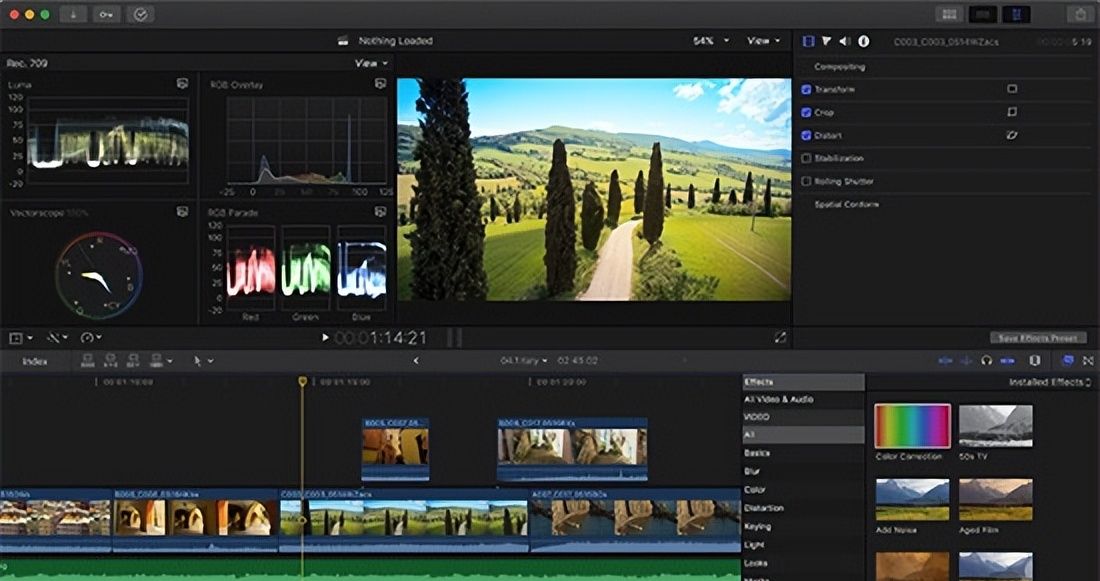This screenshot has height=581, width=1100.
Task: Open the Color inspector triangle icon
Action: (827, 41)
